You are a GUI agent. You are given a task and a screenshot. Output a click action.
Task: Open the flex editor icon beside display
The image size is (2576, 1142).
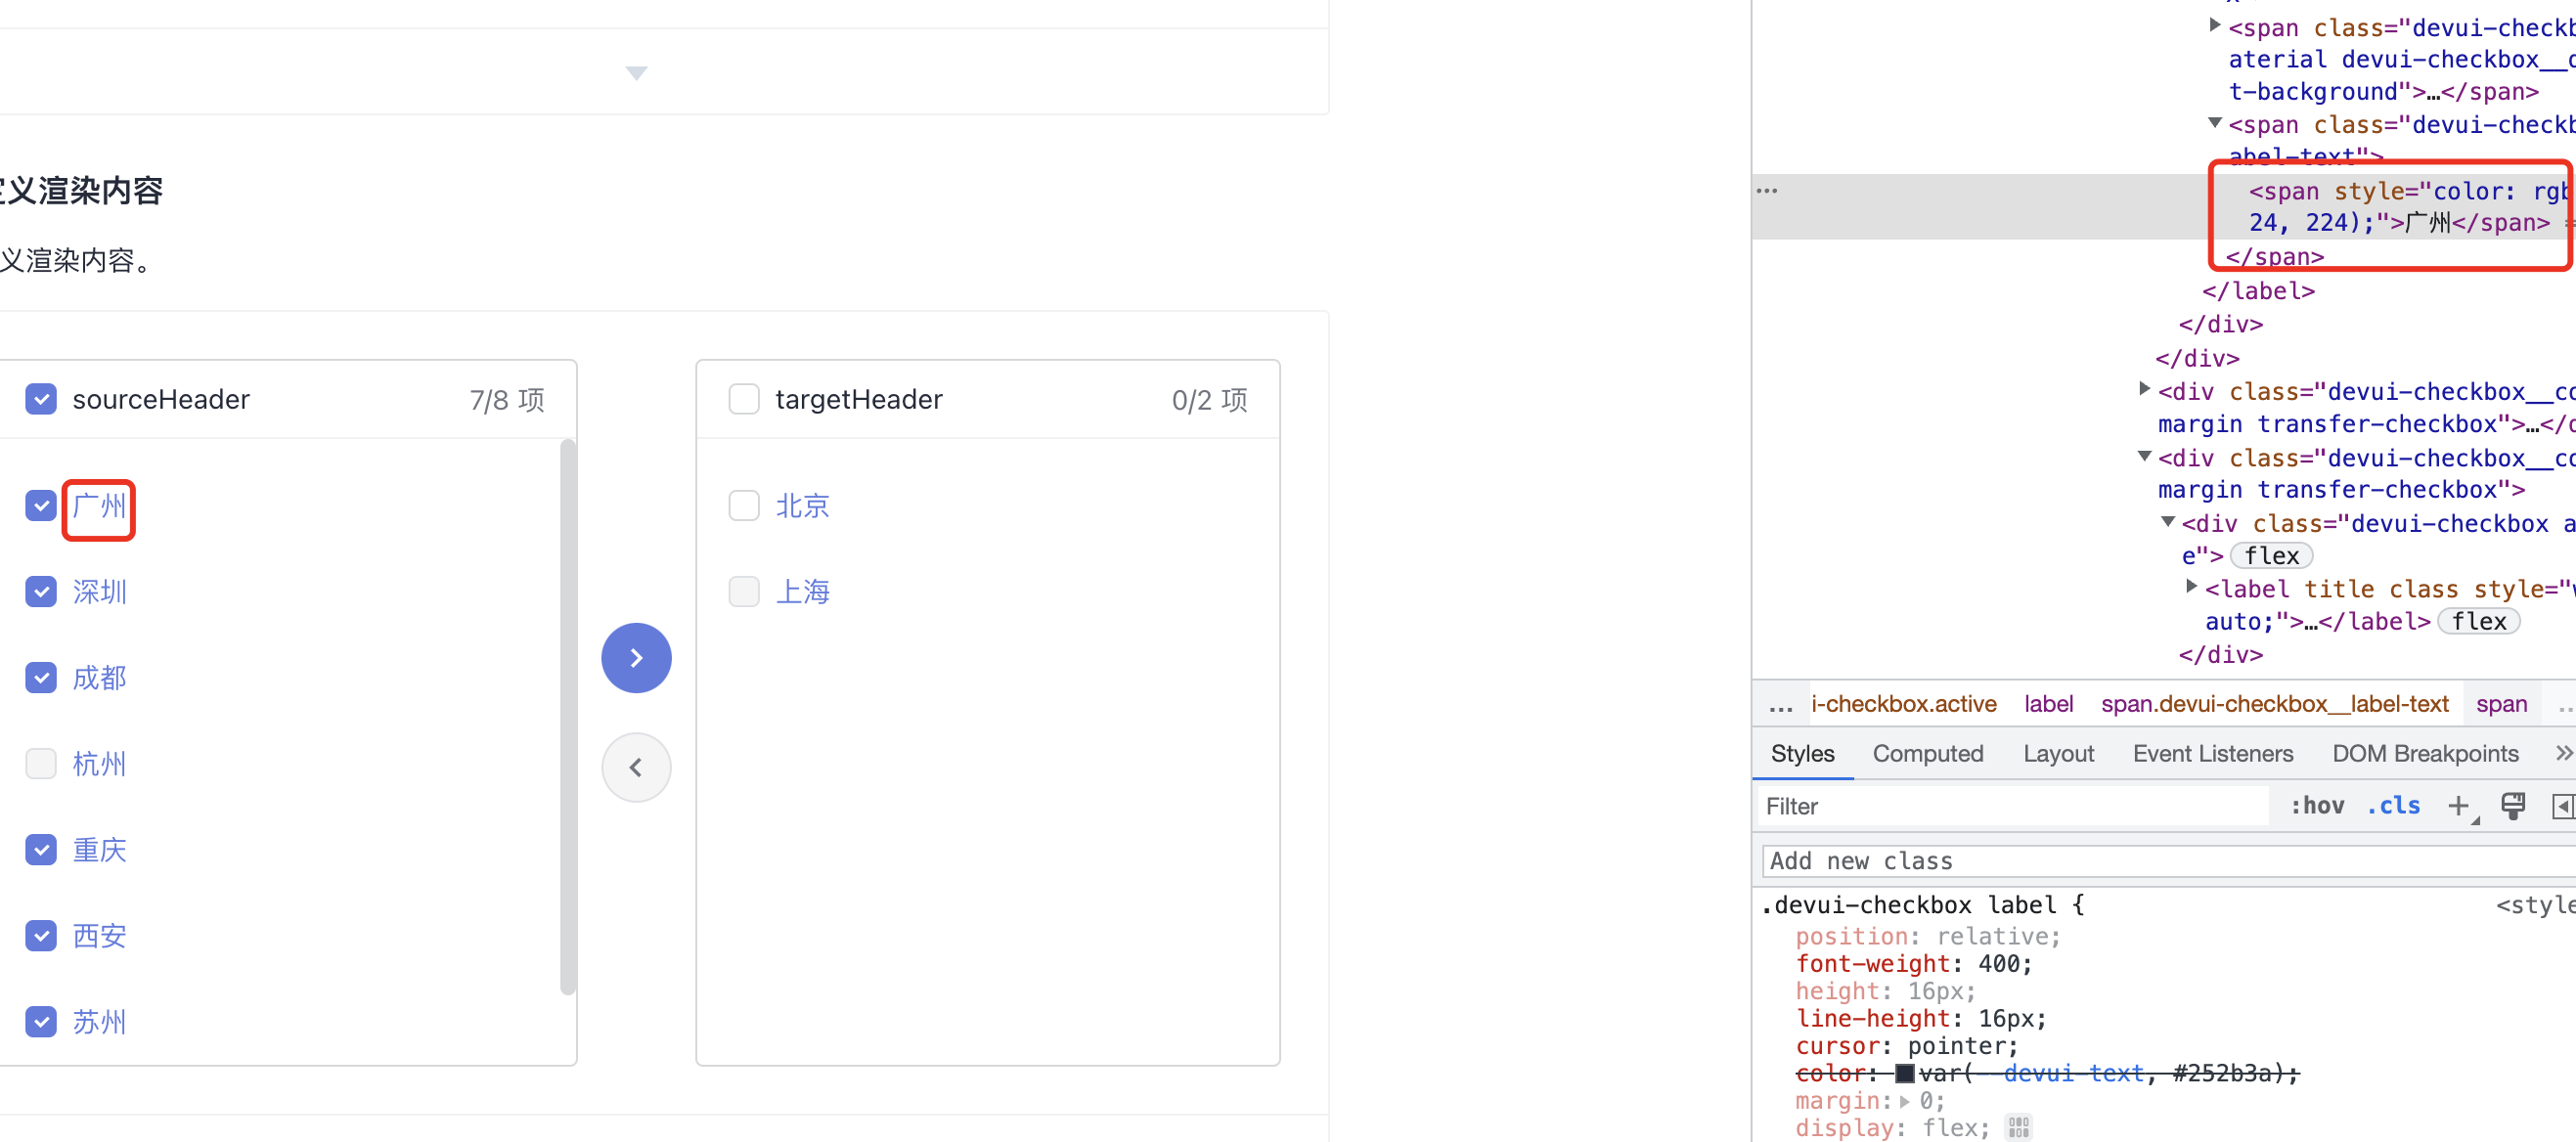(x=2018, y=1127)
